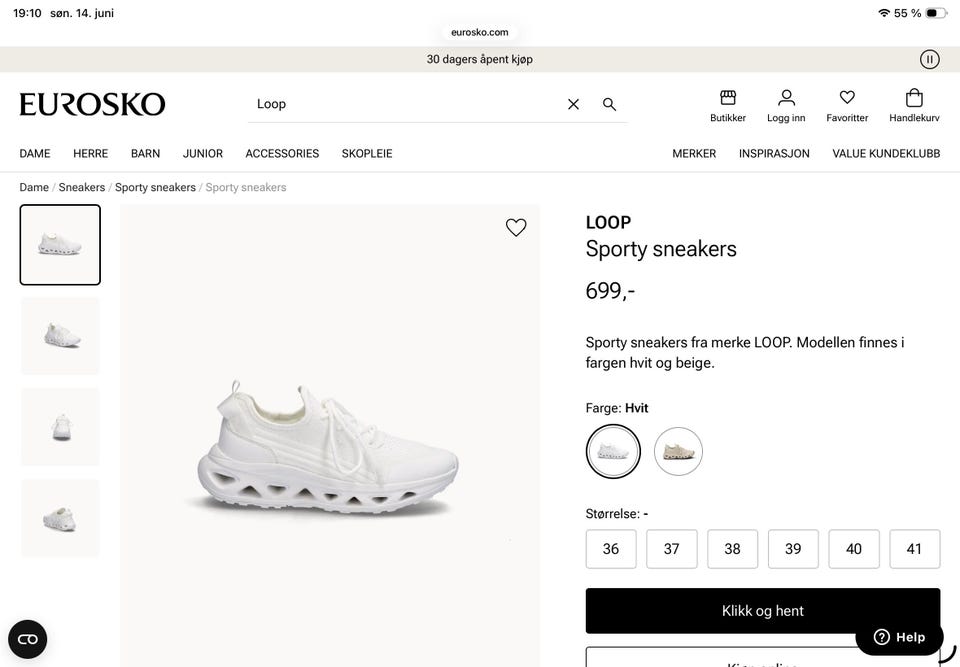Image resolution: width=960 pixels, height=667 pixels.
Task: Open the MERKER menu item
Action: [x=694, y=154]
